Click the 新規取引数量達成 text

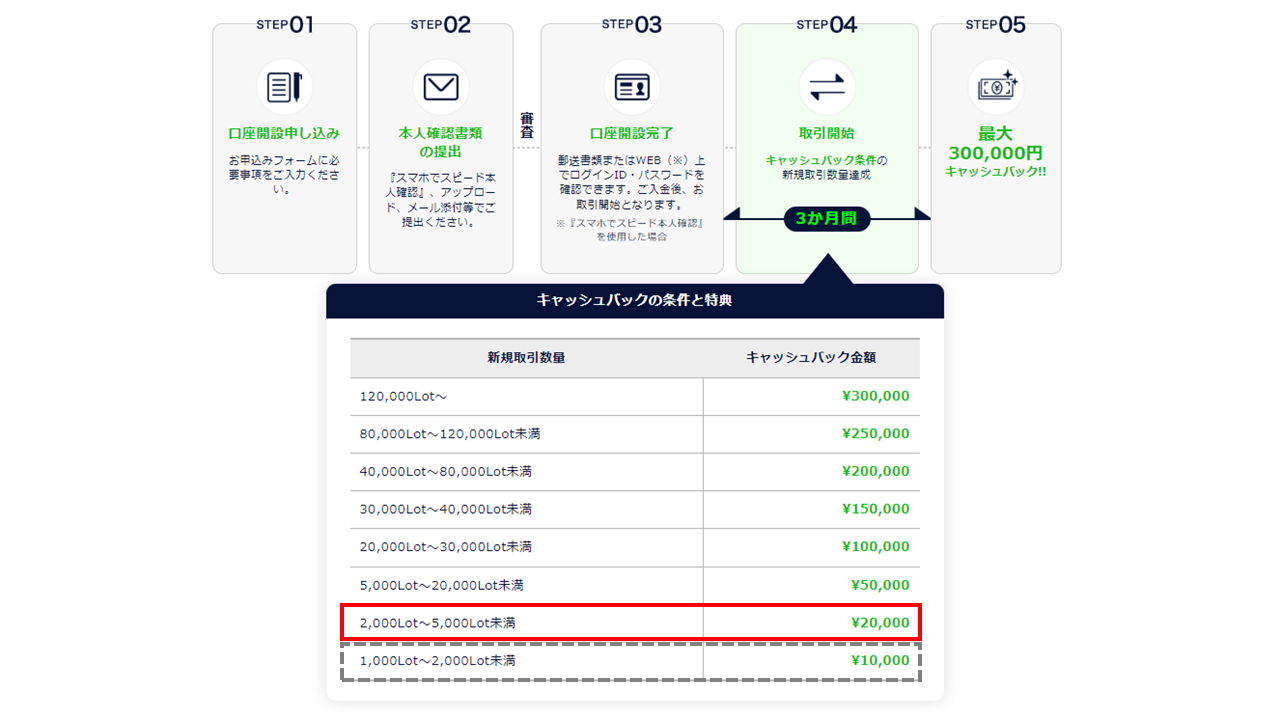pos(827,175)
